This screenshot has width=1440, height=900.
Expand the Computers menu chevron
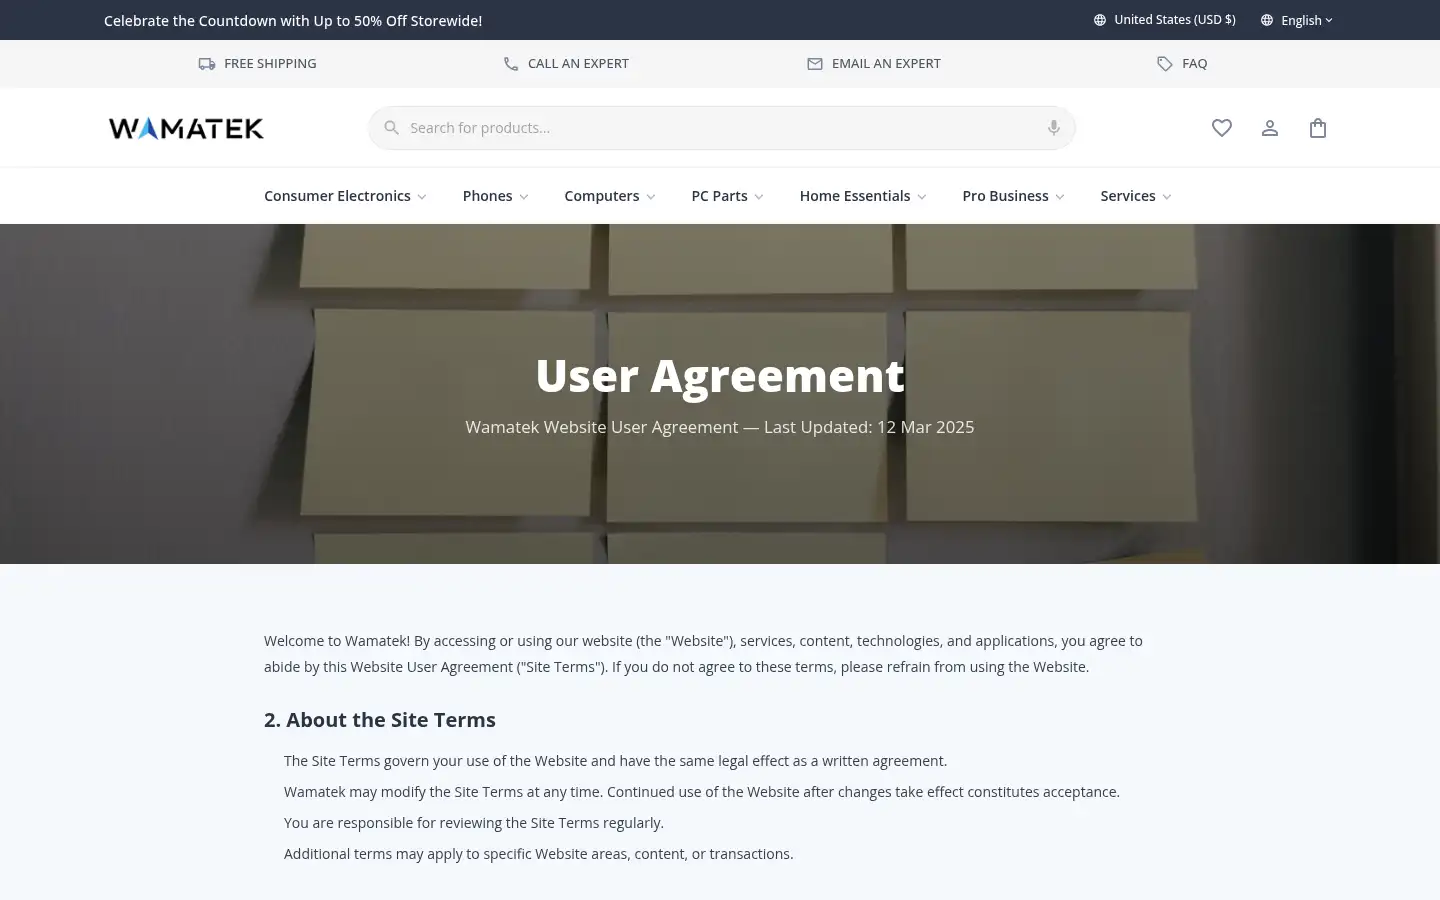pos(651,197)
